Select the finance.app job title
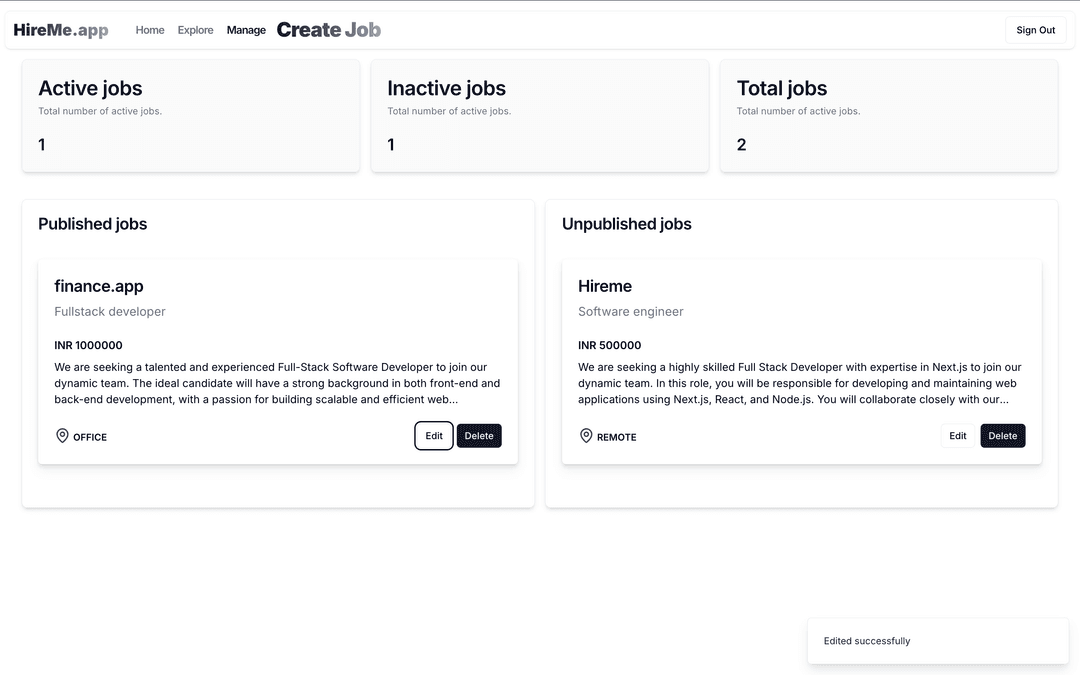The height and width of the screenshot is (675, 1080). 99,286
